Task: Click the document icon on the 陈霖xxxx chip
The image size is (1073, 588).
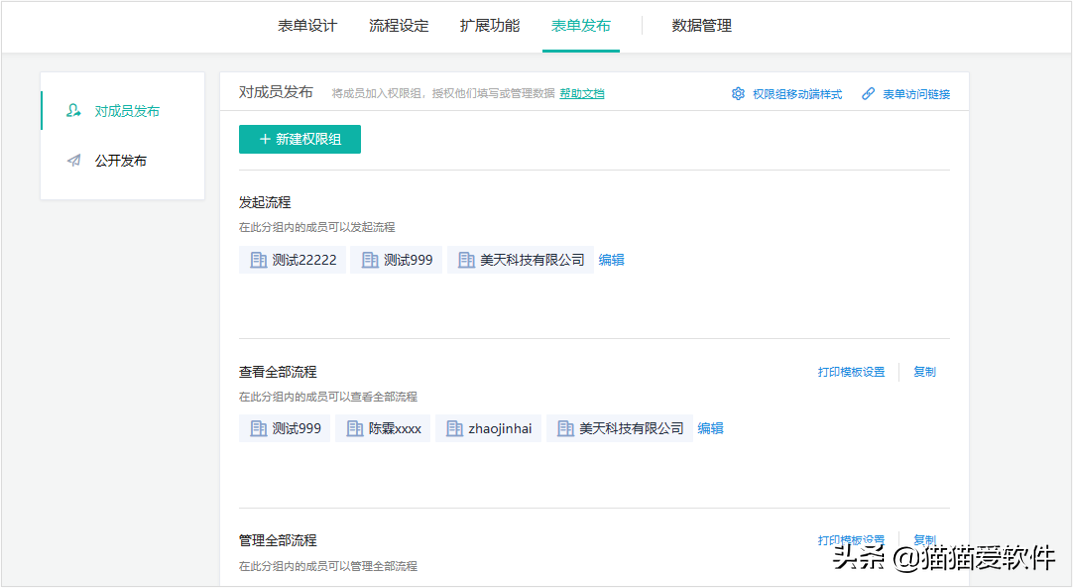Action: (353, 428)
